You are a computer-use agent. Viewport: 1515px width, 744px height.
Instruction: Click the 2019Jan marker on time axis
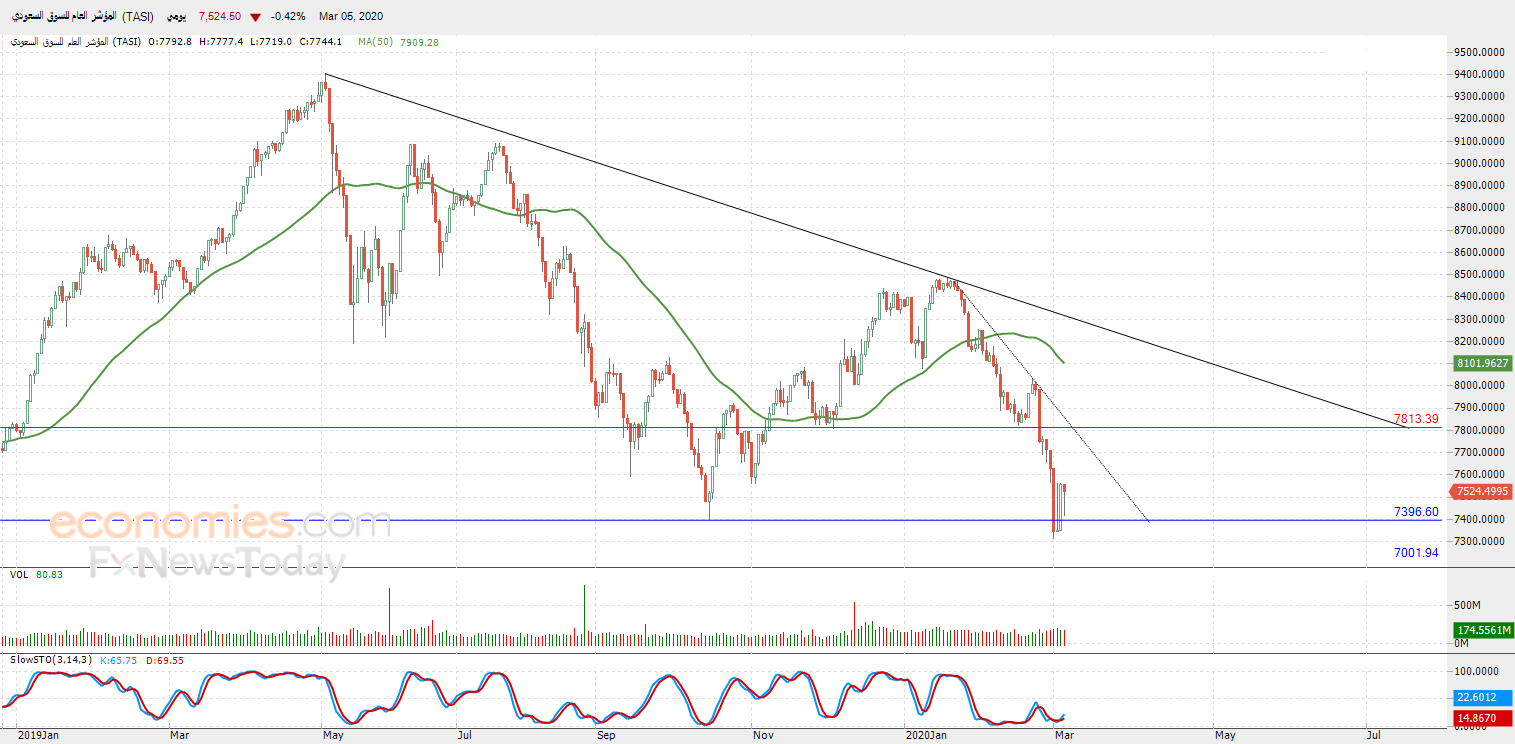37,736
